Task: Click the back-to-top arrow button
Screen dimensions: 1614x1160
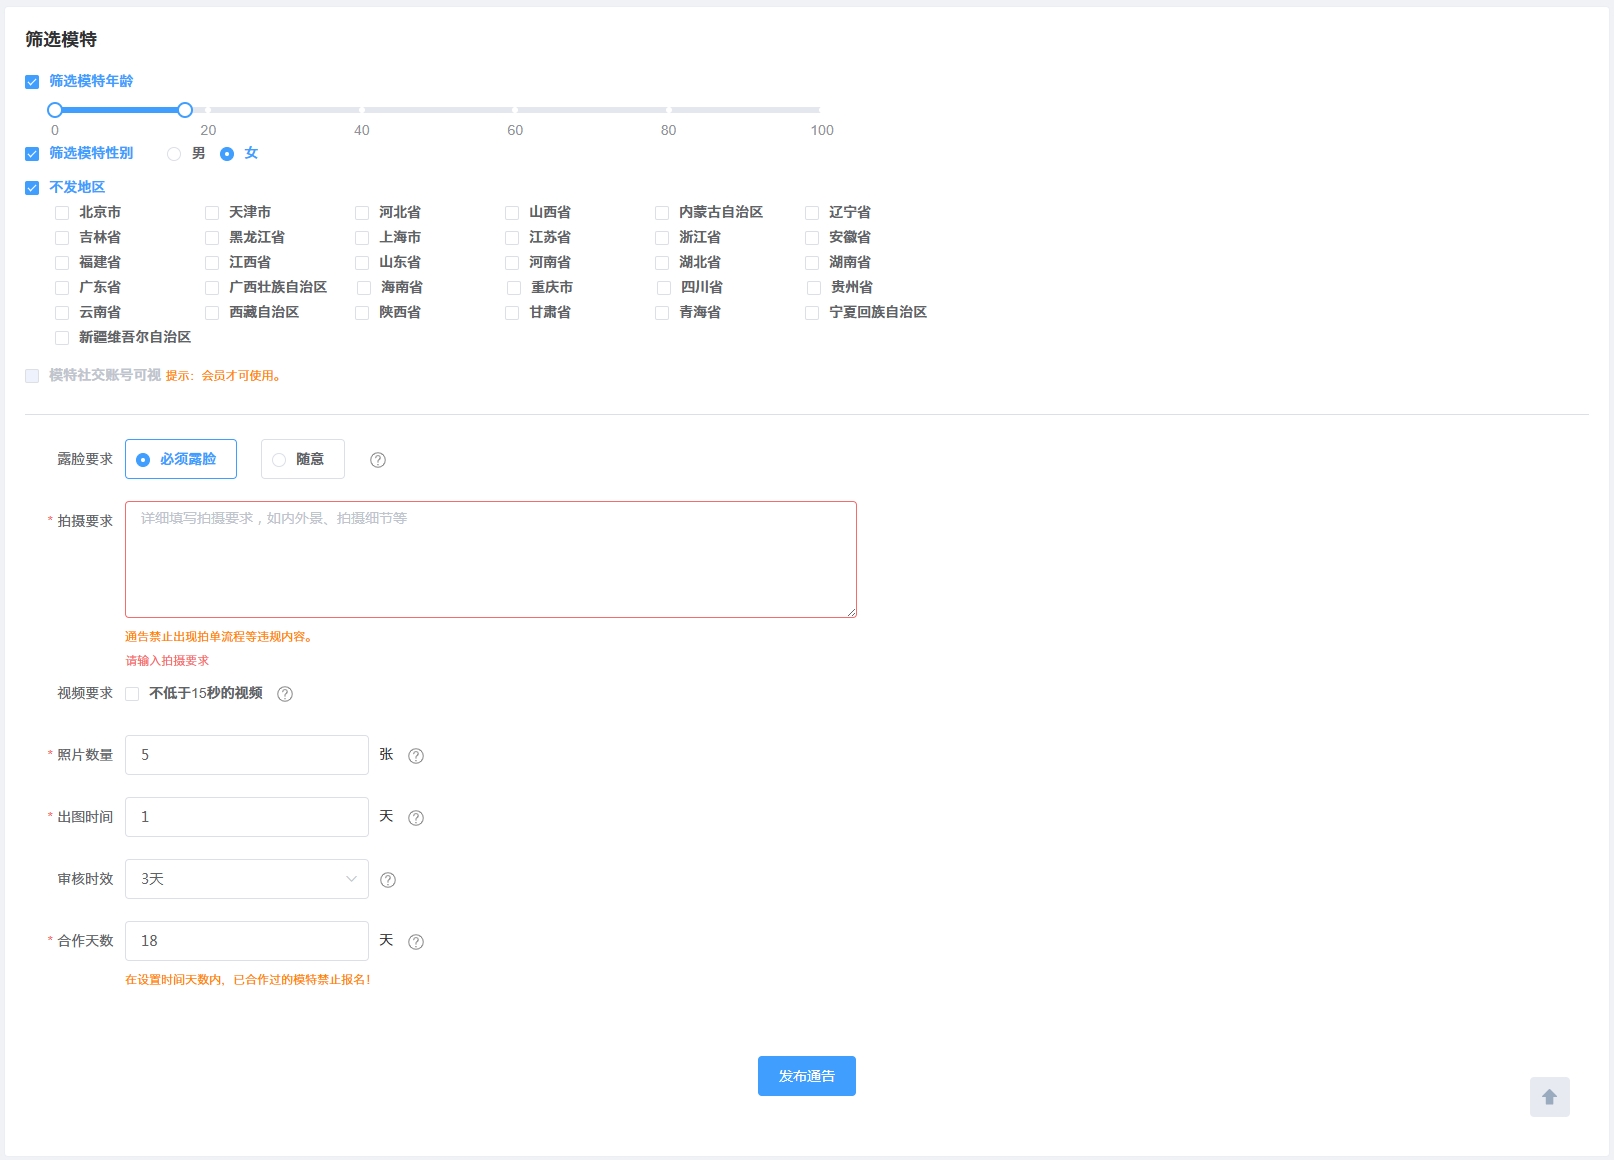Action: point(1549,1097)
